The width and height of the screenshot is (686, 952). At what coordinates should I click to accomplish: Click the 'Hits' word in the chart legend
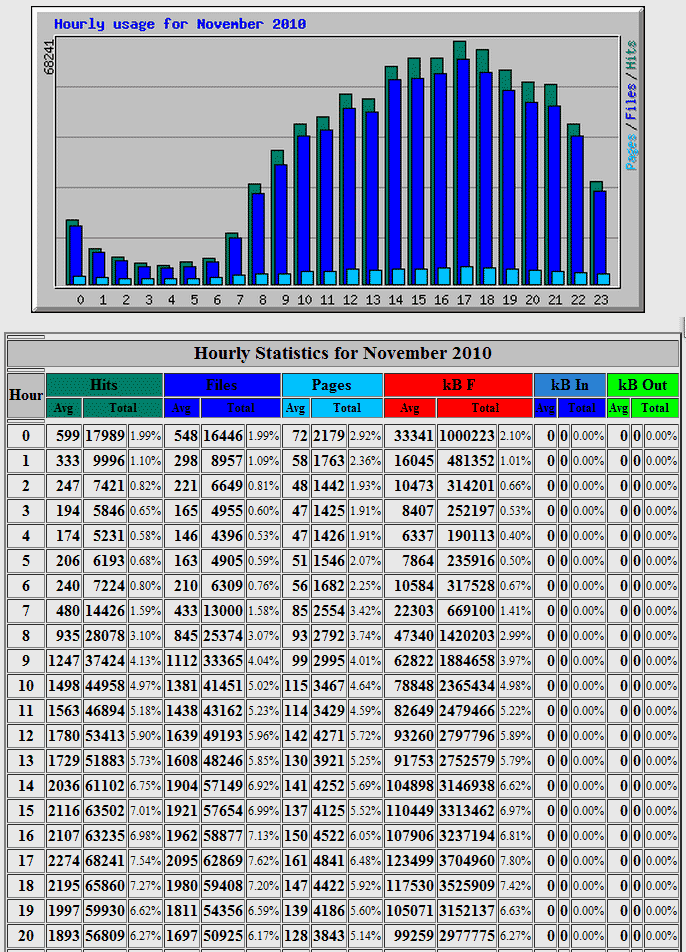click(631, 55)
